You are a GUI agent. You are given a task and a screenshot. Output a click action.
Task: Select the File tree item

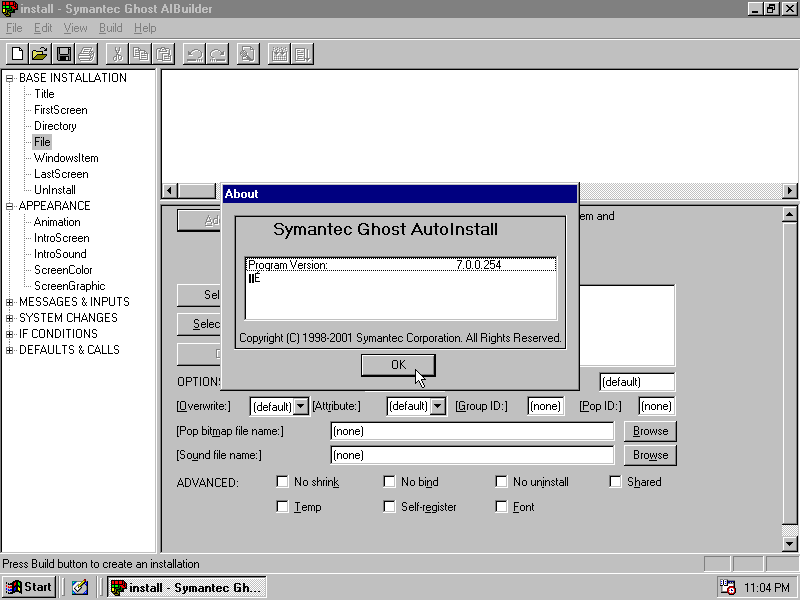tap(42, 142)
